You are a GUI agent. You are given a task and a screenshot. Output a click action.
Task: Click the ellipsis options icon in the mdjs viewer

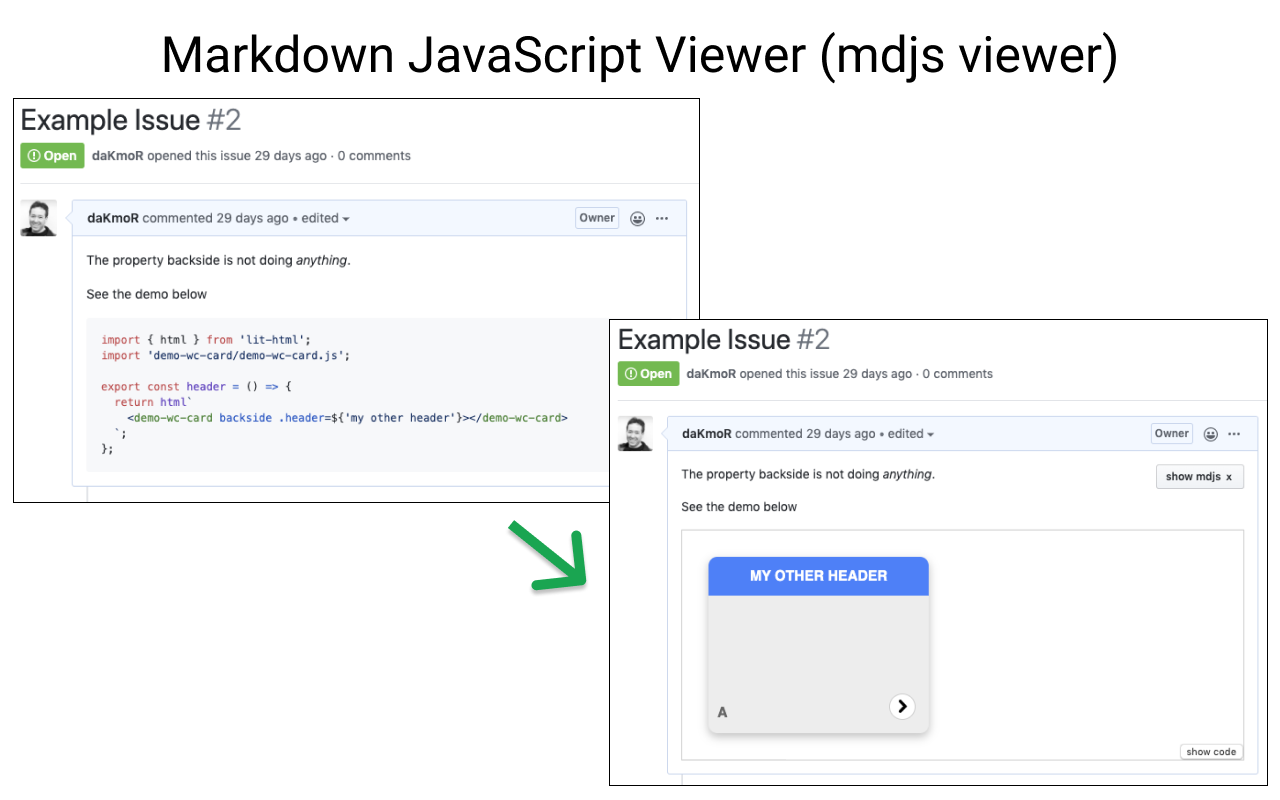pyautogui.click(x=1235, y=434)
